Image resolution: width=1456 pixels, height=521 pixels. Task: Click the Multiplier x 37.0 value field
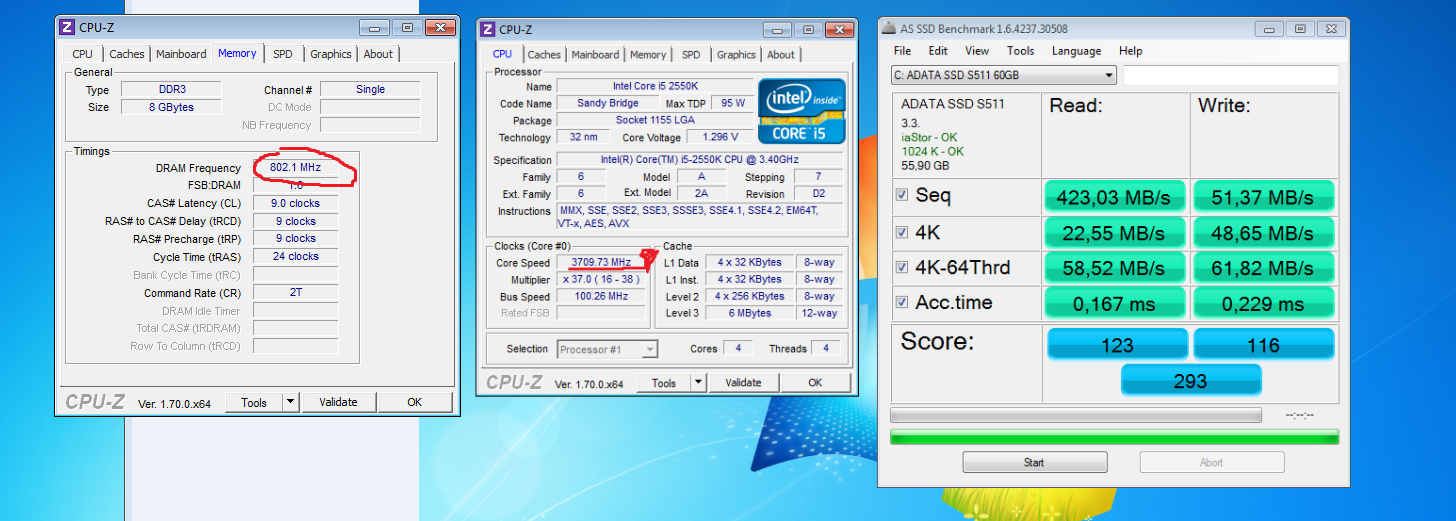coord(601,280)
